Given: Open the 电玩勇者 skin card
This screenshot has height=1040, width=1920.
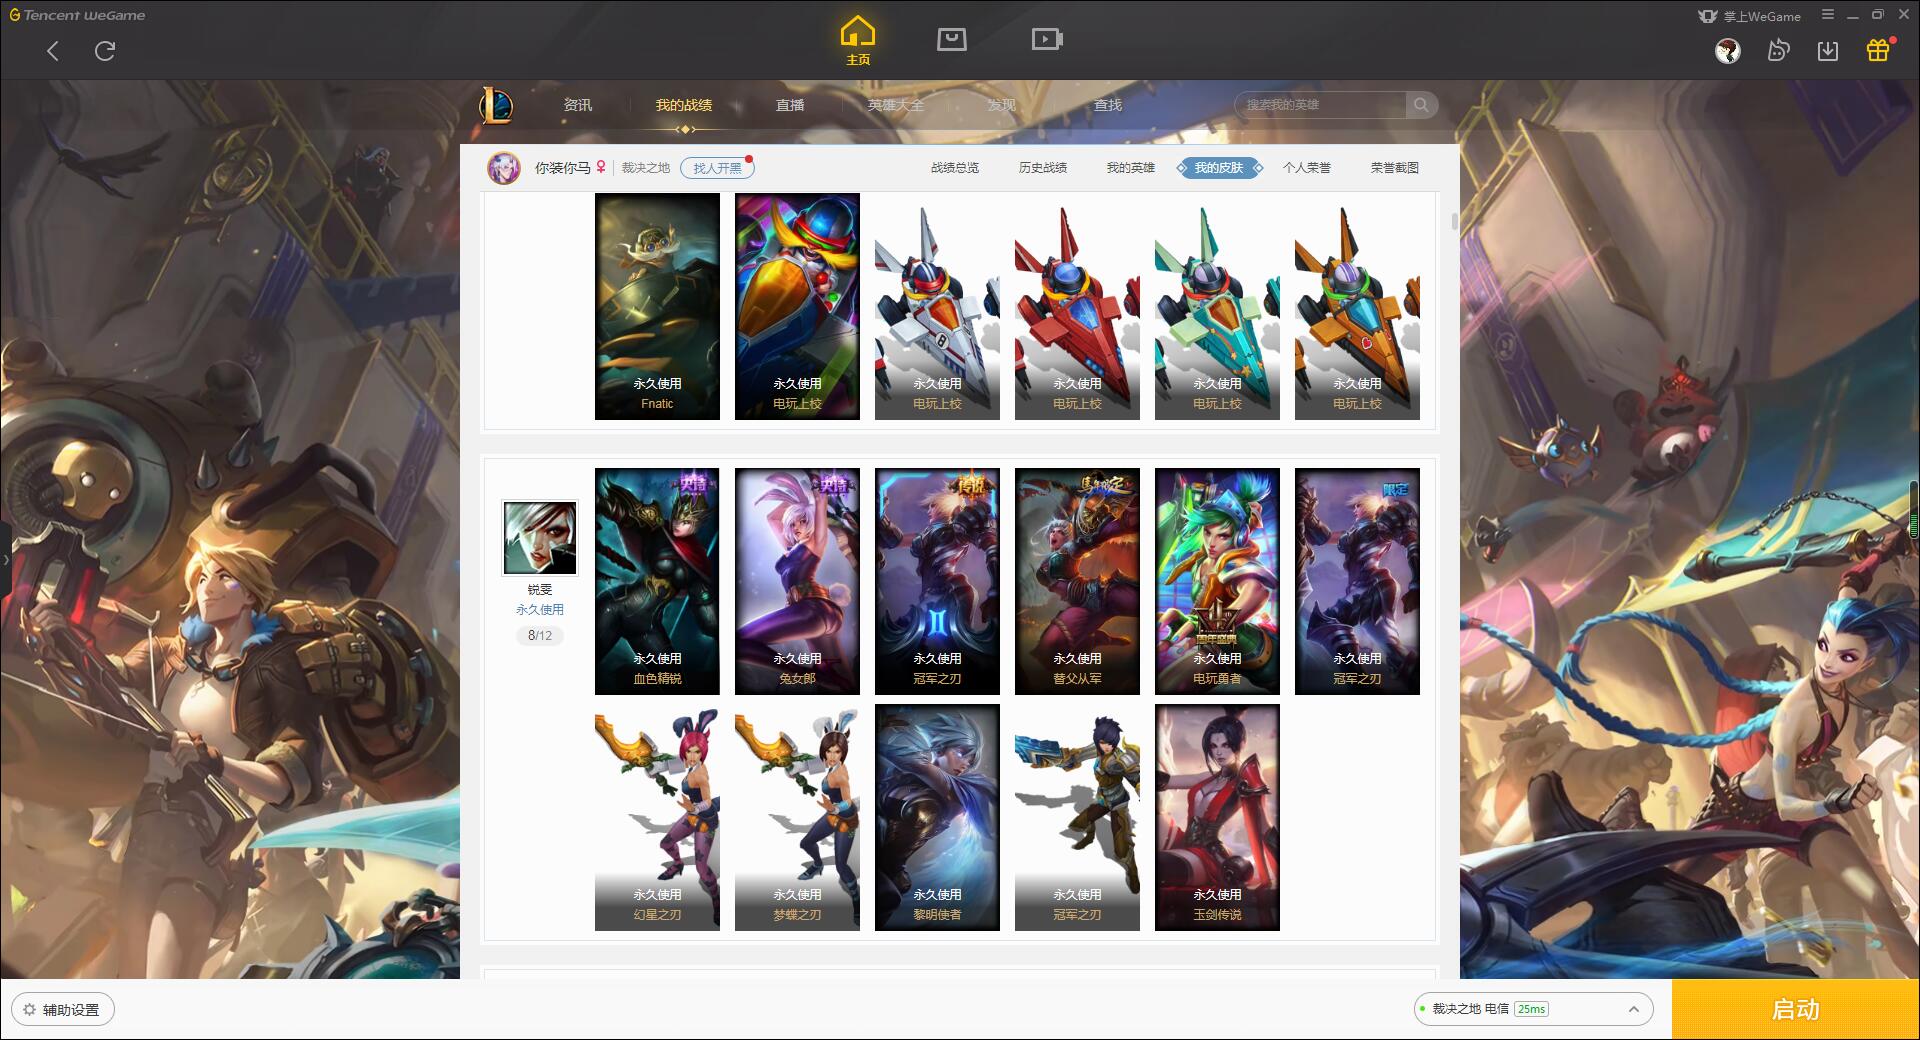Looking at the screenshot, I should [x=1217, y=581].
